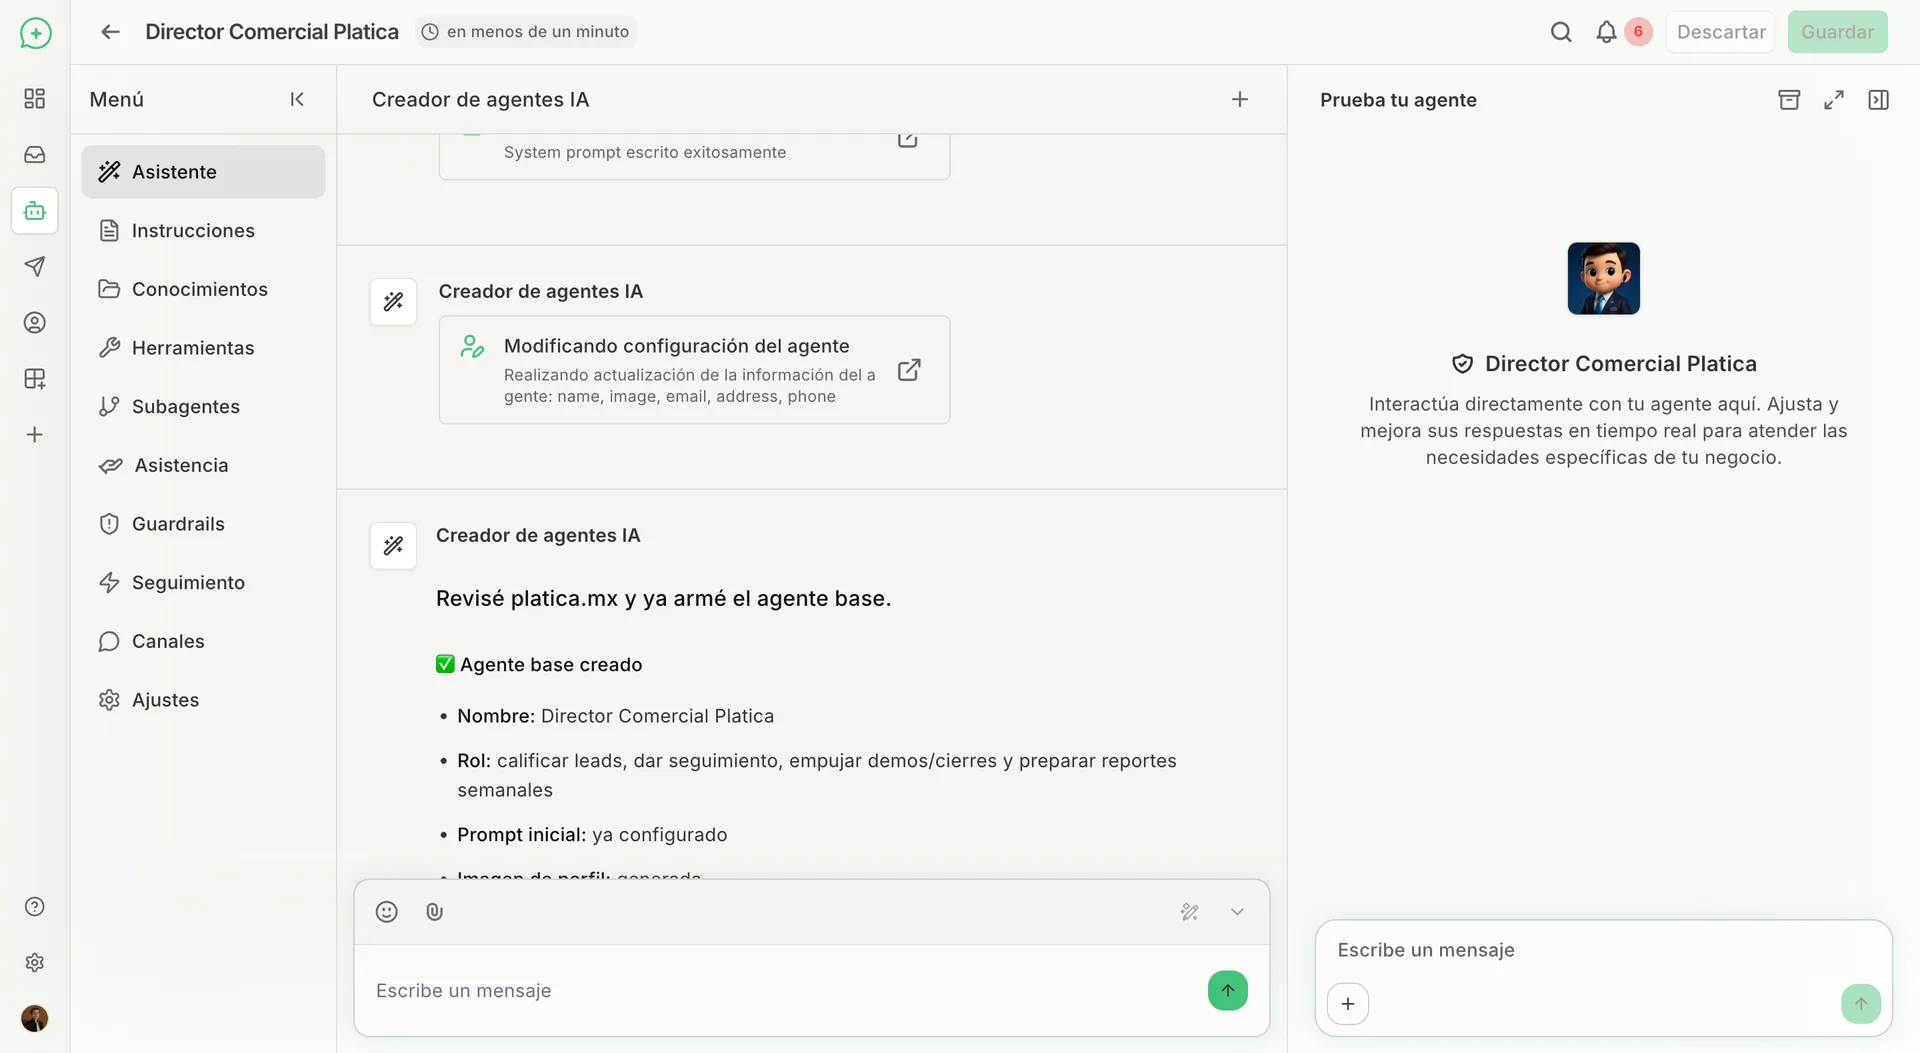Click the user avatar at bottom left
Image resolution: width=1920 pixels, height=1053 pixels.
(35, 1018)
